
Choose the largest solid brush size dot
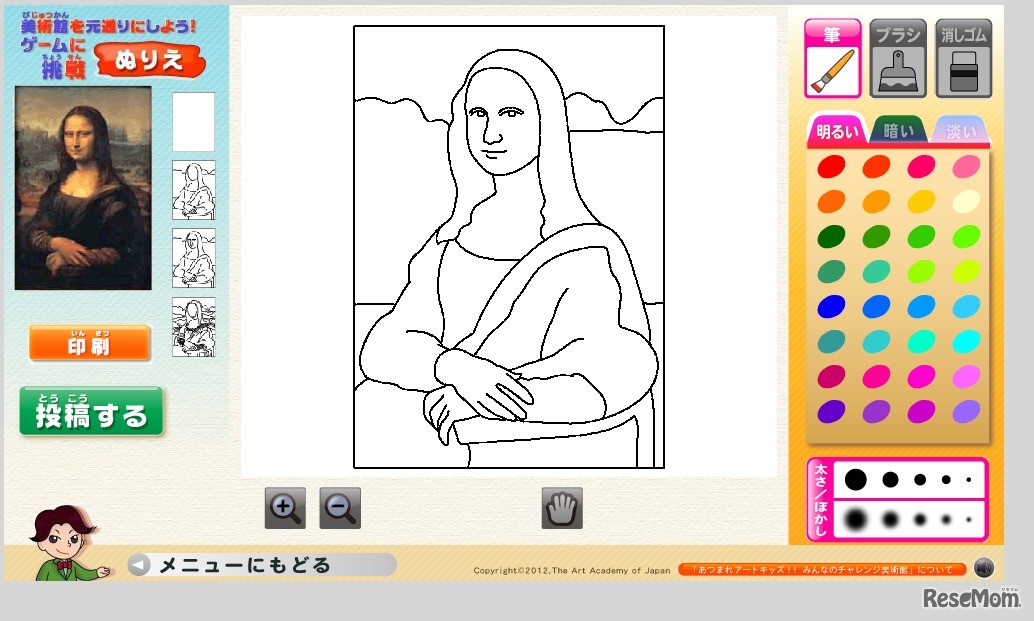(x=855, y=479)
